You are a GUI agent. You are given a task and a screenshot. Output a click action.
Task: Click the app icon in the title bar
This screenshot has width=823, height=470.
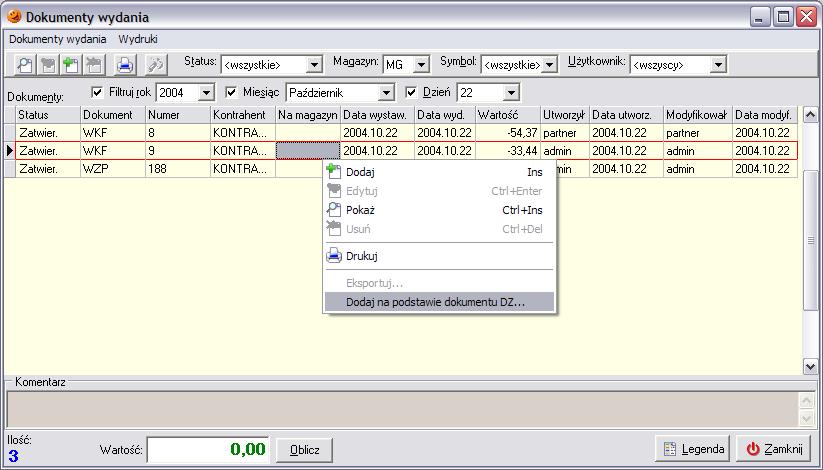click(x=14, y=16)
